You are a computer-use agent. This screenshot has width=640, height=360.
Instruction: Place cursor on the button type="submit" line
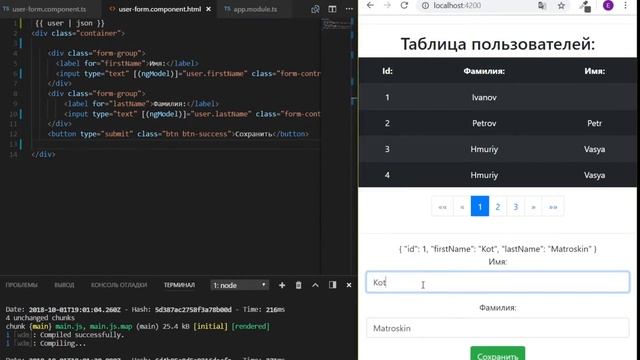pos(178,134)
